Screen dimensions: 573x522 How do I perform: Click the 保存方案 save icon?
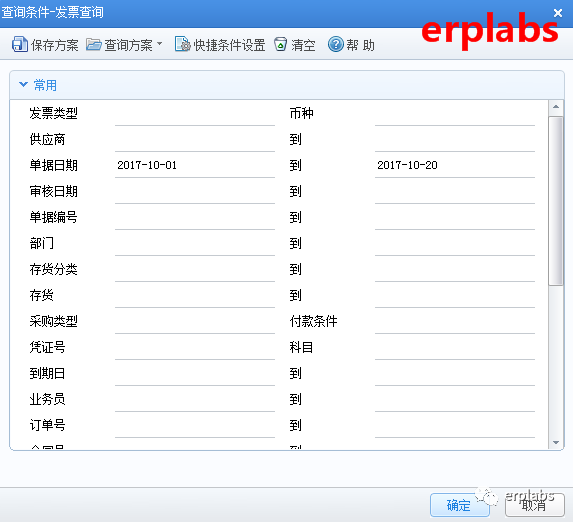tap(20, 45)
